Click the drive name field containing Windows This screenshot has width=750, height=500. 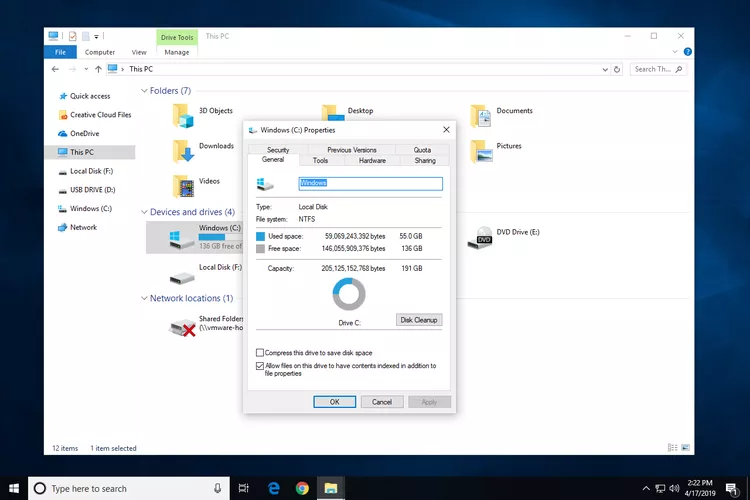(x=371, y=184)
